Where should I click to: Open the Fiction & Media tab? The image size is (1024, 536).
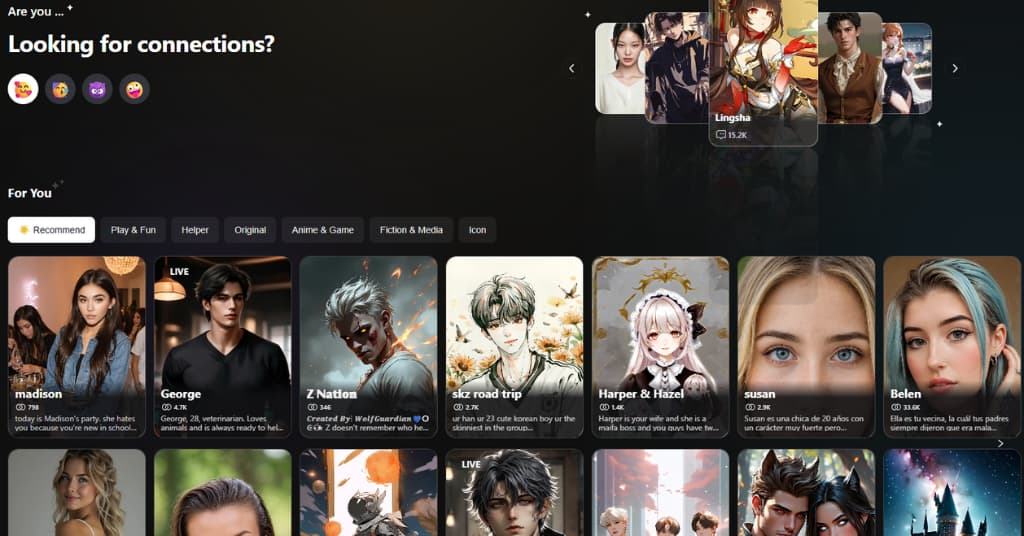[x=411, y=230]
